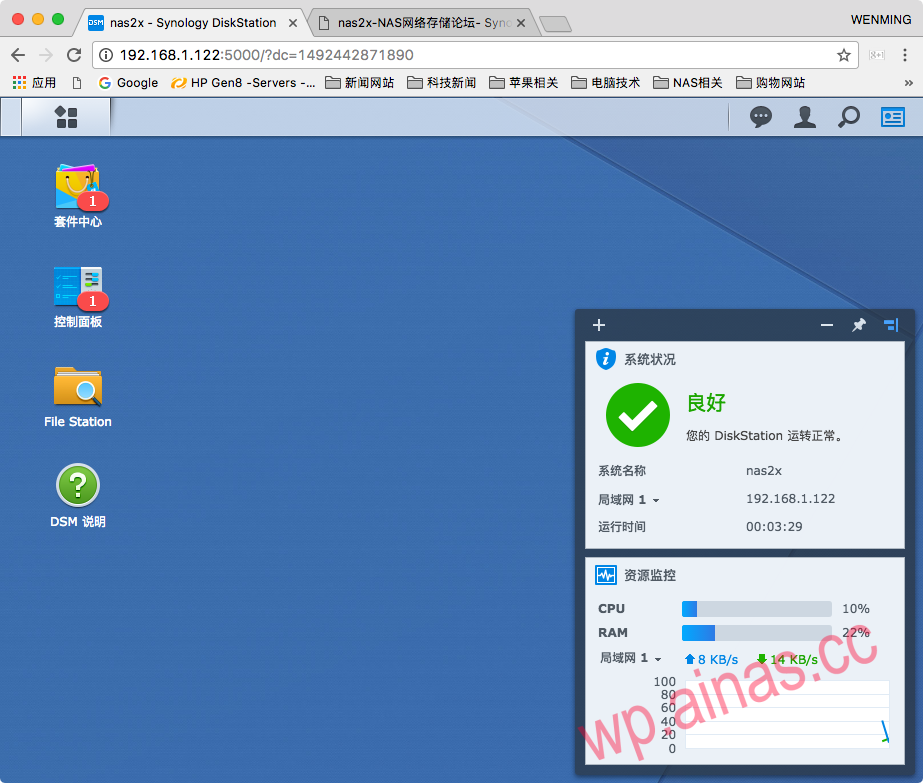
Task: Click the macOS green fullscreen window button
Action: (58, 19)
